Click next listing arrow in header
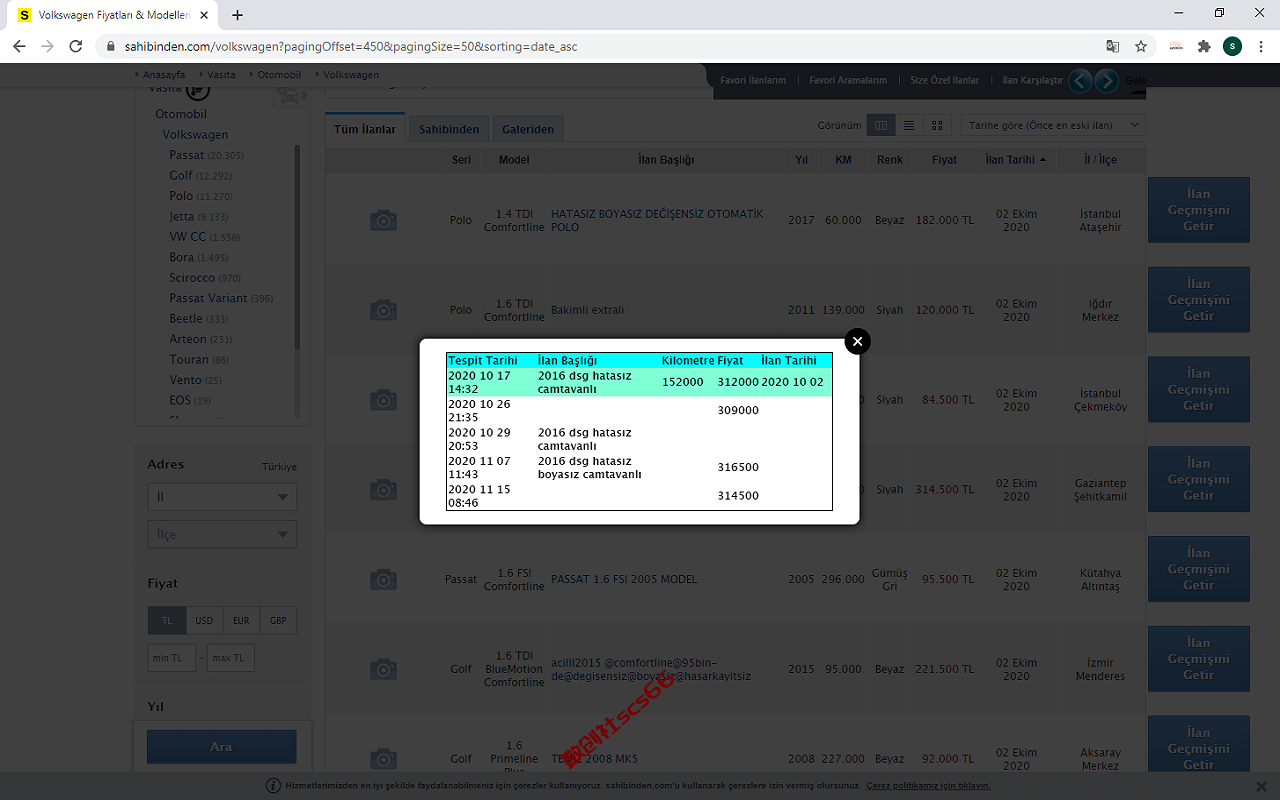This screenshot has height=800, width=1280. pyautogui.click(x=1106, y=81)
